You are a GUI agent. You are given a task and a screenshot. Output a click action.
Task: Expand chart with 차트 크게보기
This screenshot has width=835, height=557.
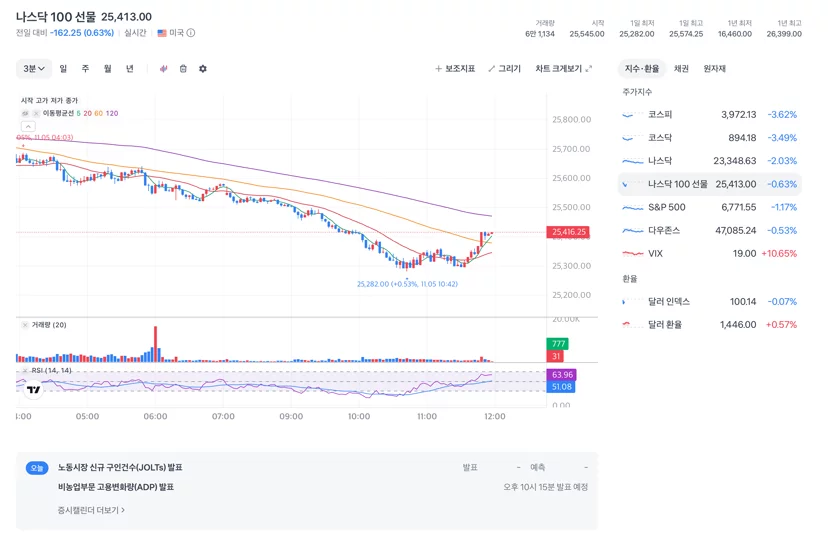(563, 69)
